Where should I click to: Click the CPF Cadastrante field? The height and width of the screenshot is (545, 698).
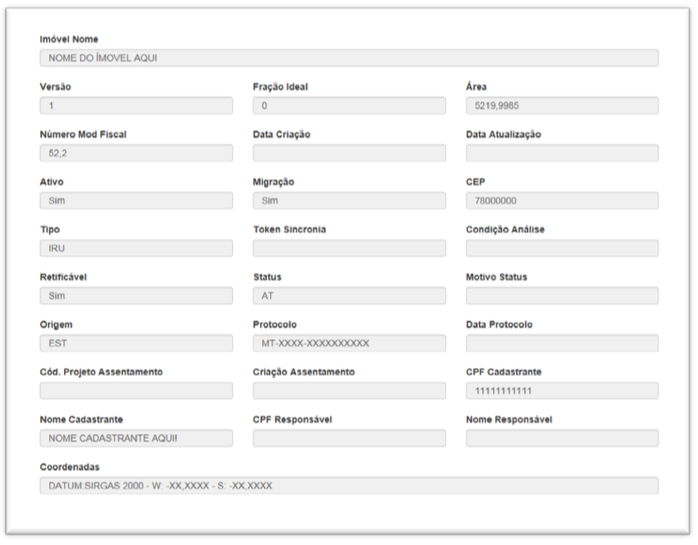(562, 390)
